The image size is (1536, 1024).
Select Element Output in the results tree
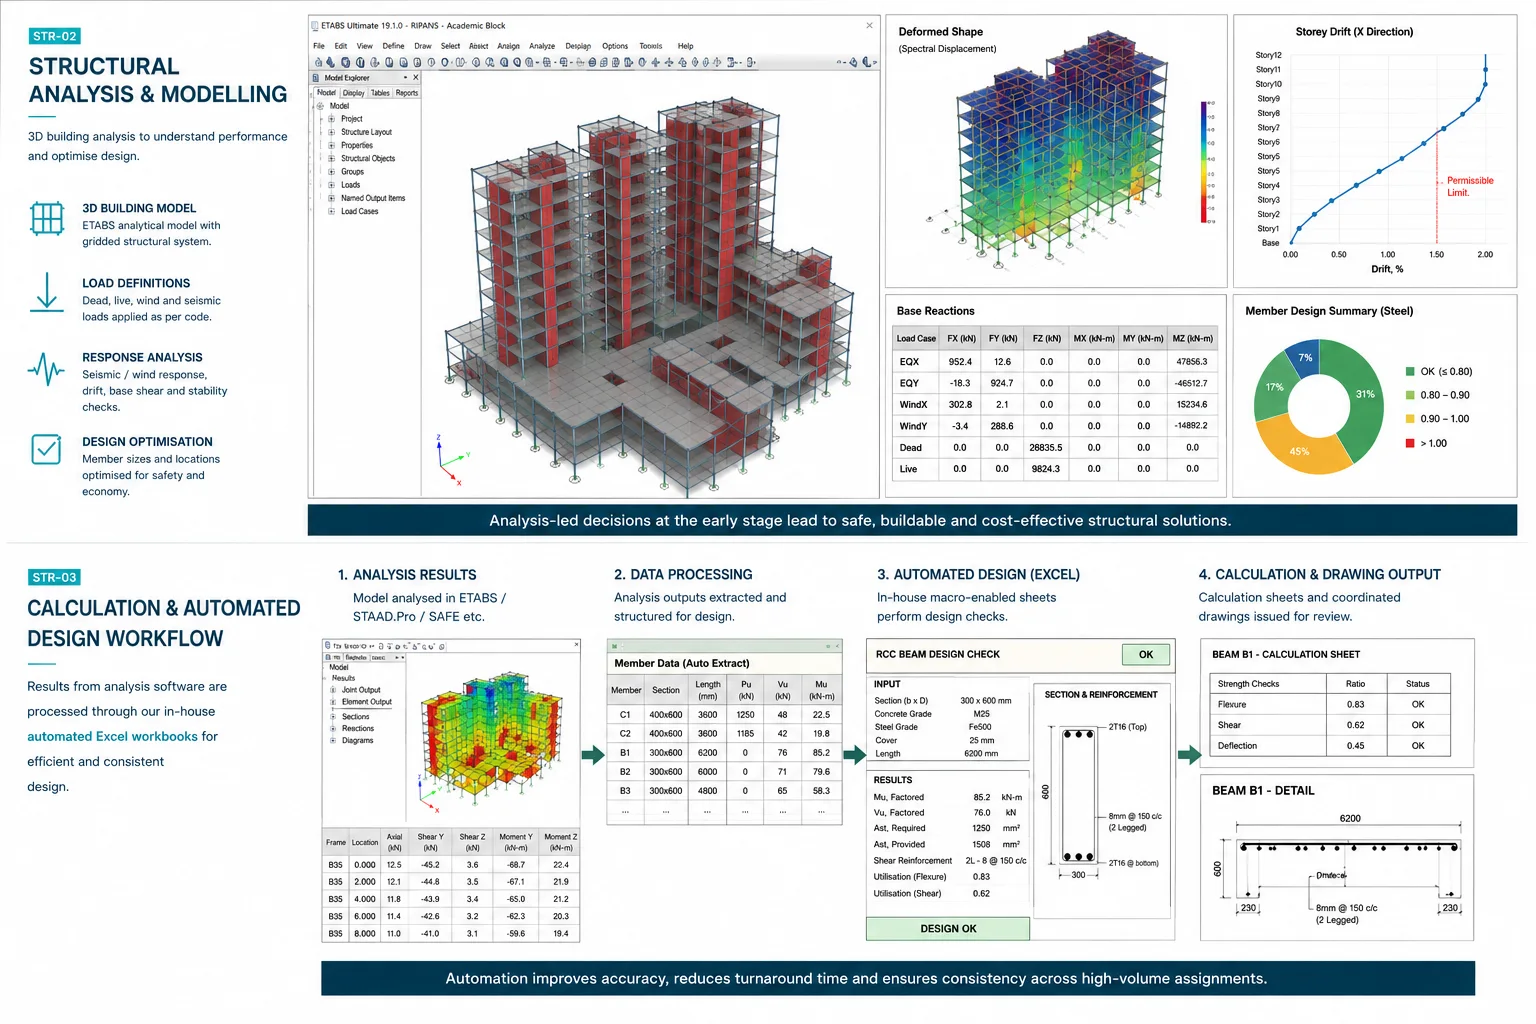[x=366, y=702]
